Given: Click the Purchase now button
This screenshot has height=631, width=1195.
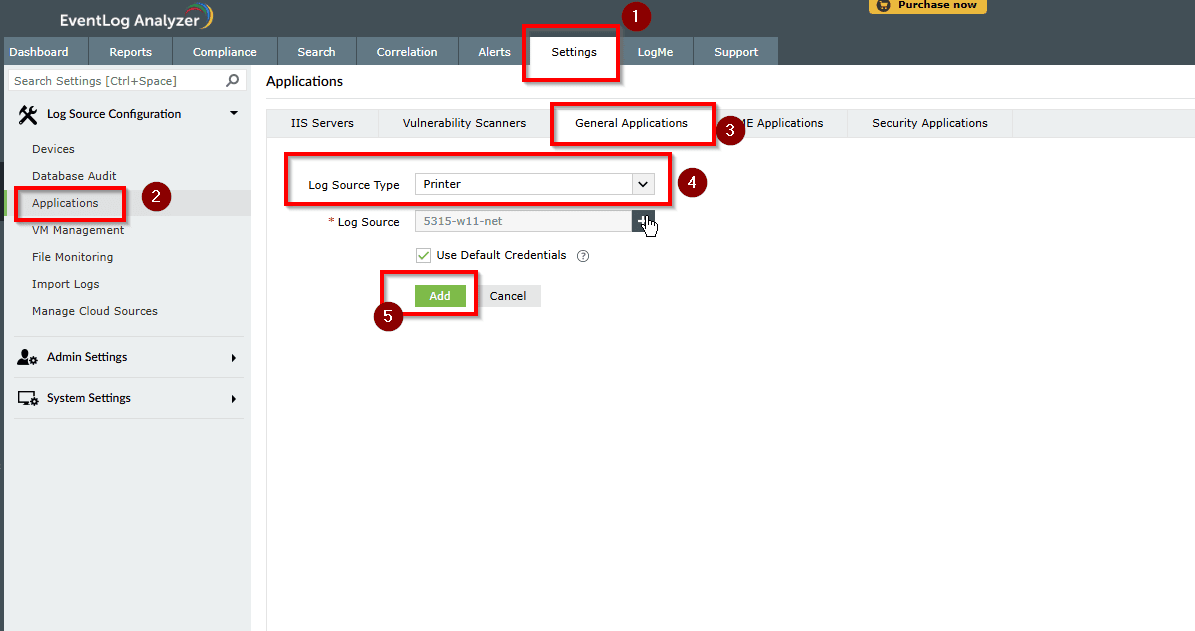Looking at the screenshot, I should point(927,6).
